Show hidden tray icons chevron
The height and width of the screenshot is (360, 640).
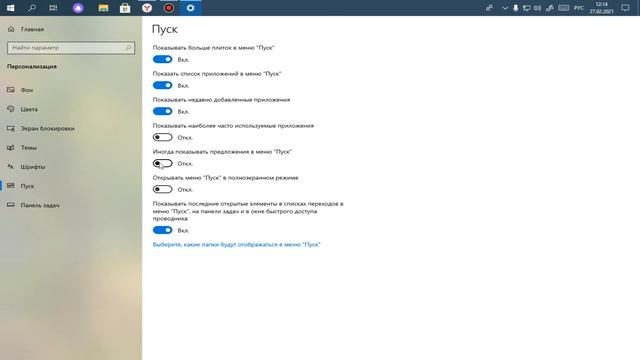pos(505,8)
